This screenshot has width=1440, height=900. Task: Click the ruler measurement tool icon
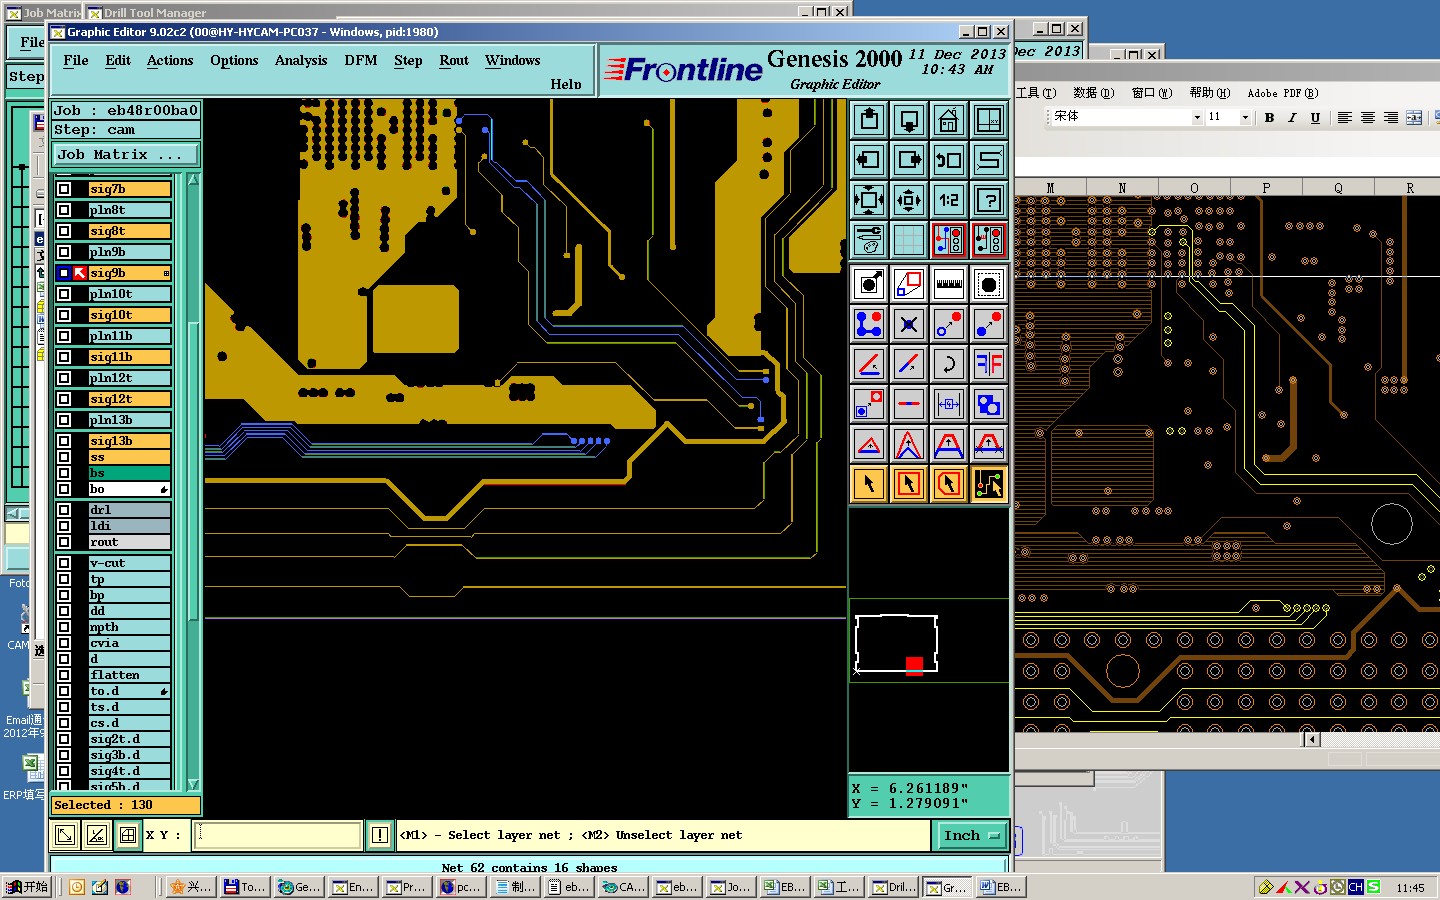pyautogui.click(x=949, y=284)
